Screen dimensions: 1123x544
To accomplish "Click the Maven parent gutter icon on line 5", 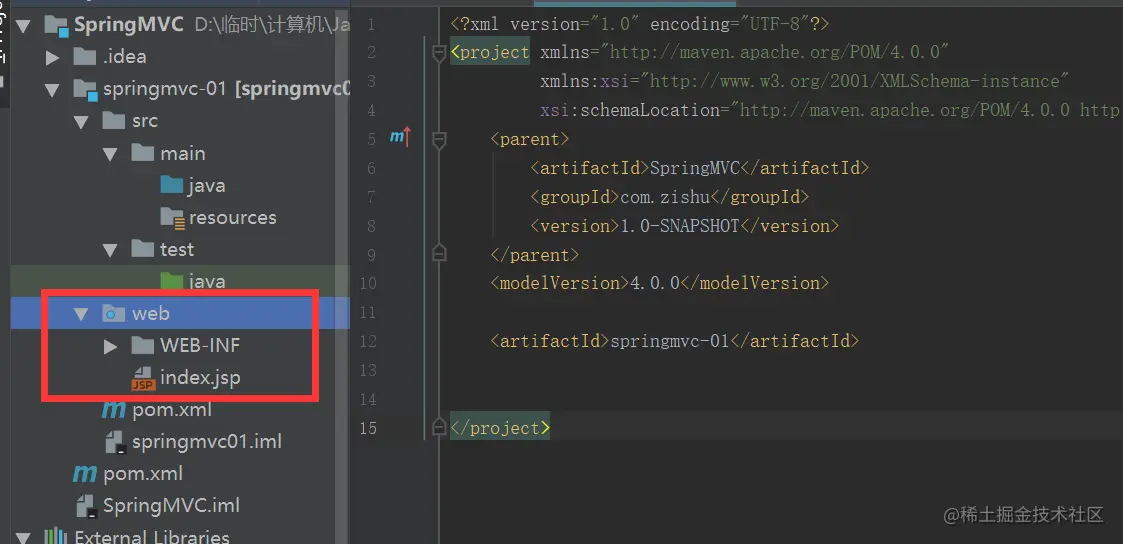I will click(x=400, y=137).
